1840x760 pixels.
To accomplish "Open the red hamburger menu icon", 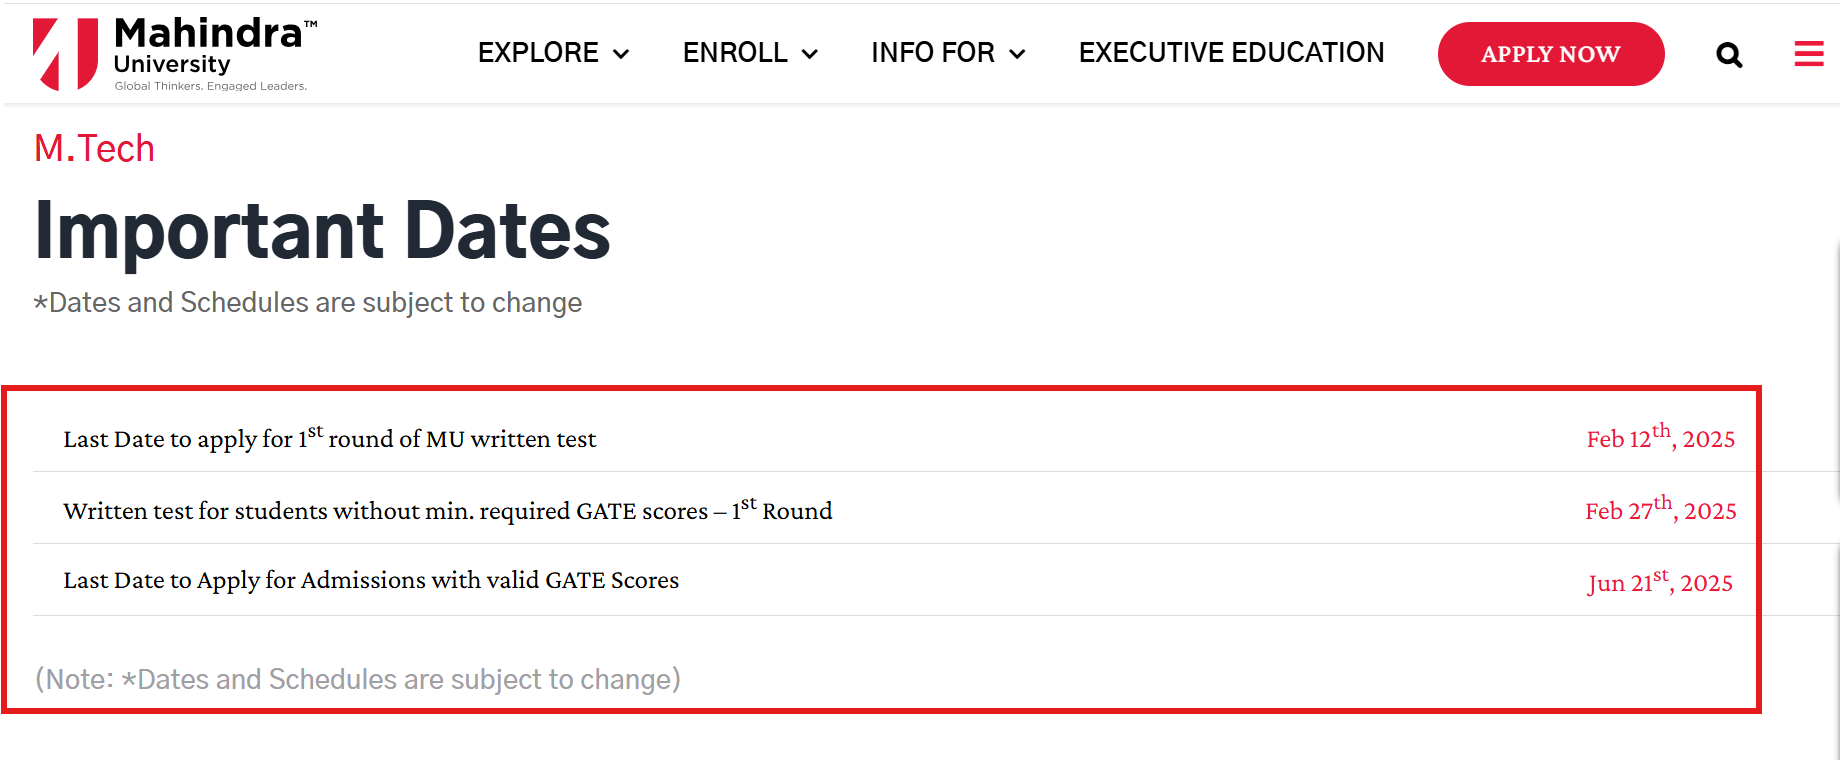I will point(1808,54).
